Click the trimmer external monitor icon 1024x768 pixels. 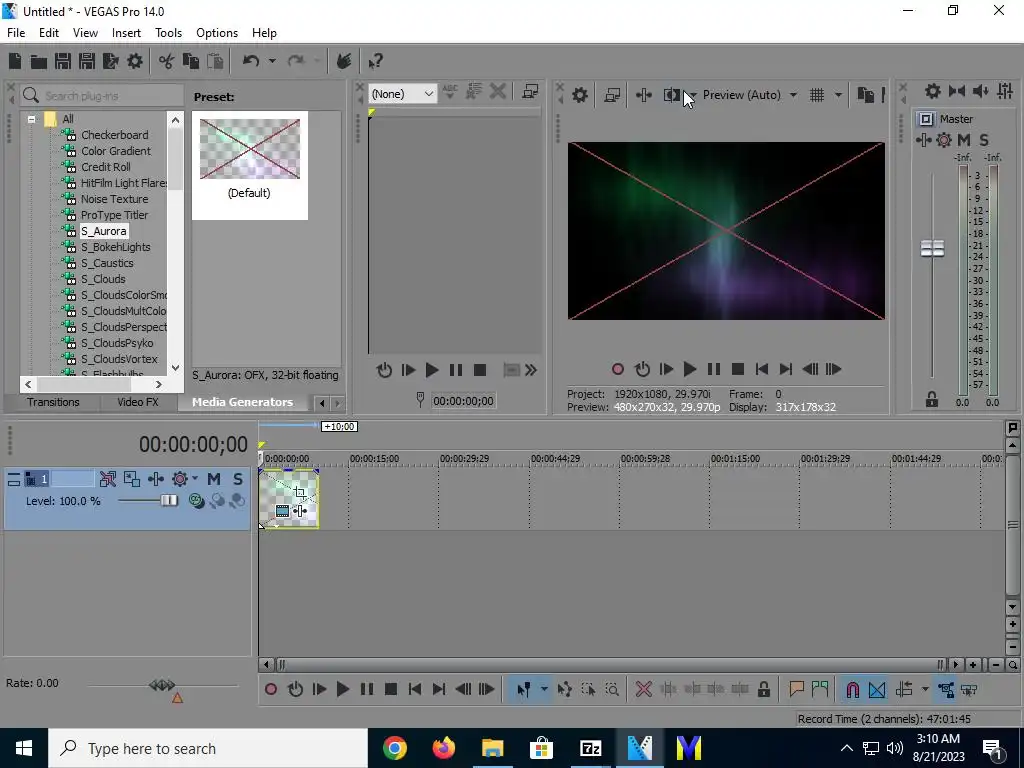[x=530, y=92]
